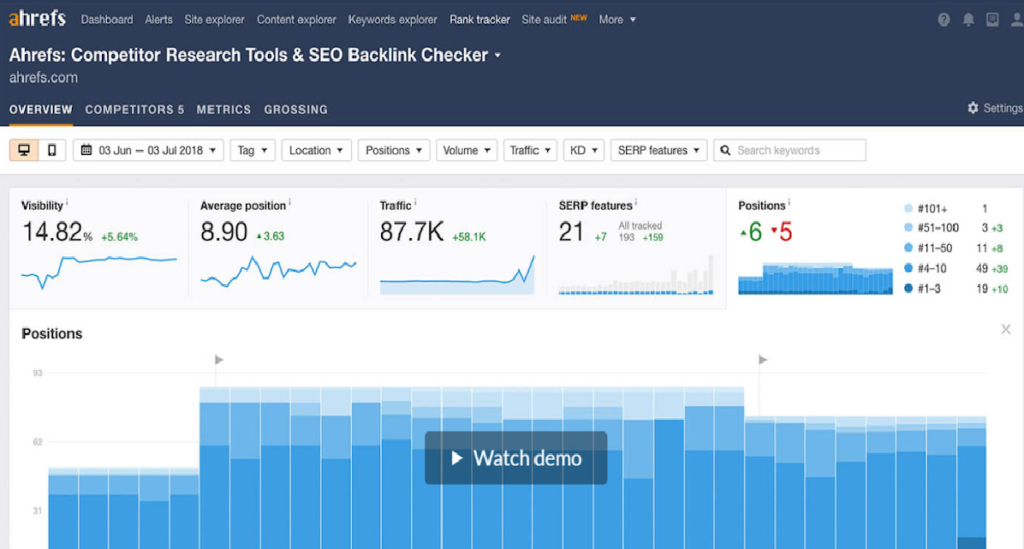This screenshot has width=1024, height=549.
Task: Click the Positions mini stacked chart
Action: point(816,279)
